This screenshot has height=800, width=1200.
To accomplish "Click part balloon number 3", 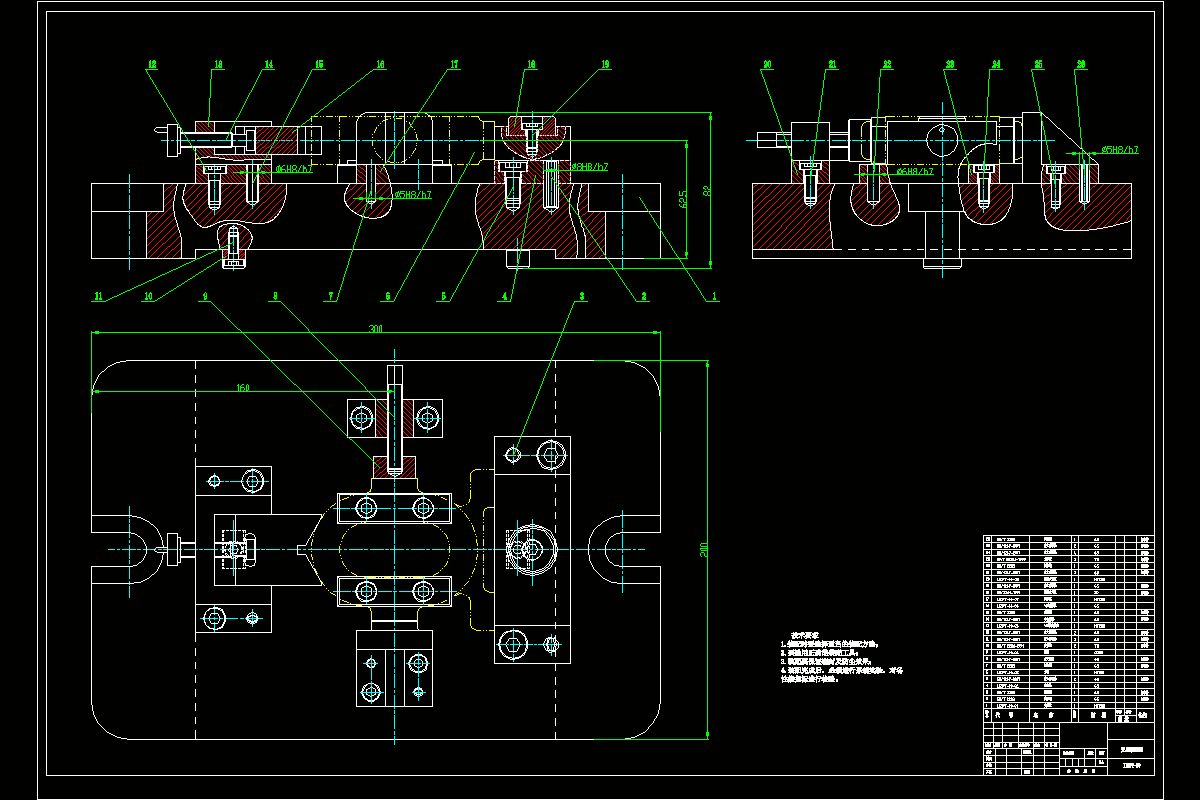I will [581, 297].
